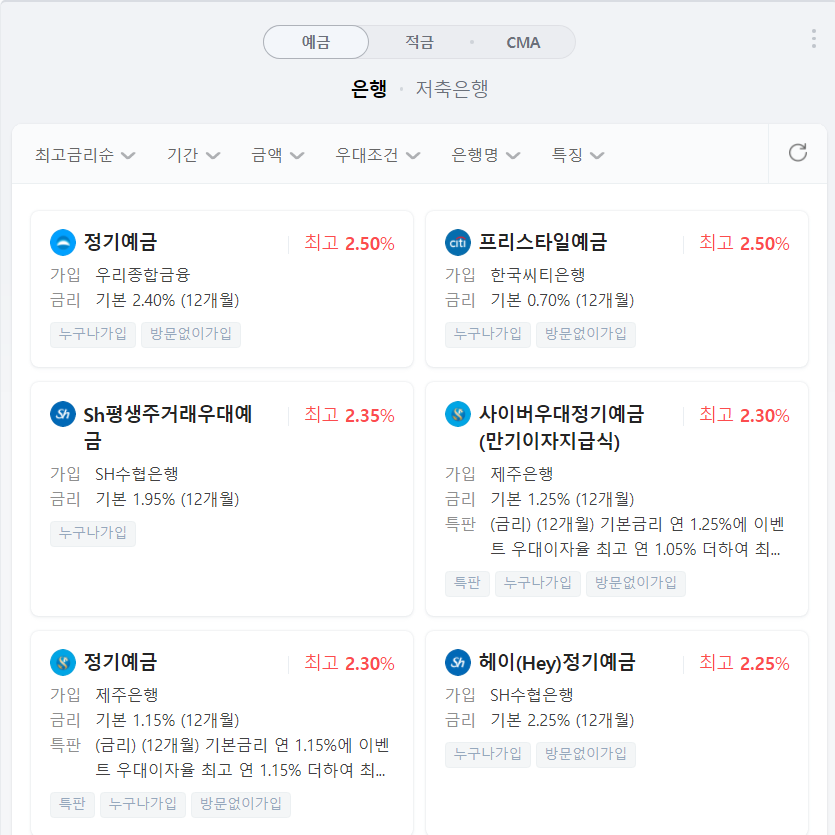Click 방문없이가입 tag on 우리종합금융 card
This screenshot has width=835, height=835.
tap(191, 334)
